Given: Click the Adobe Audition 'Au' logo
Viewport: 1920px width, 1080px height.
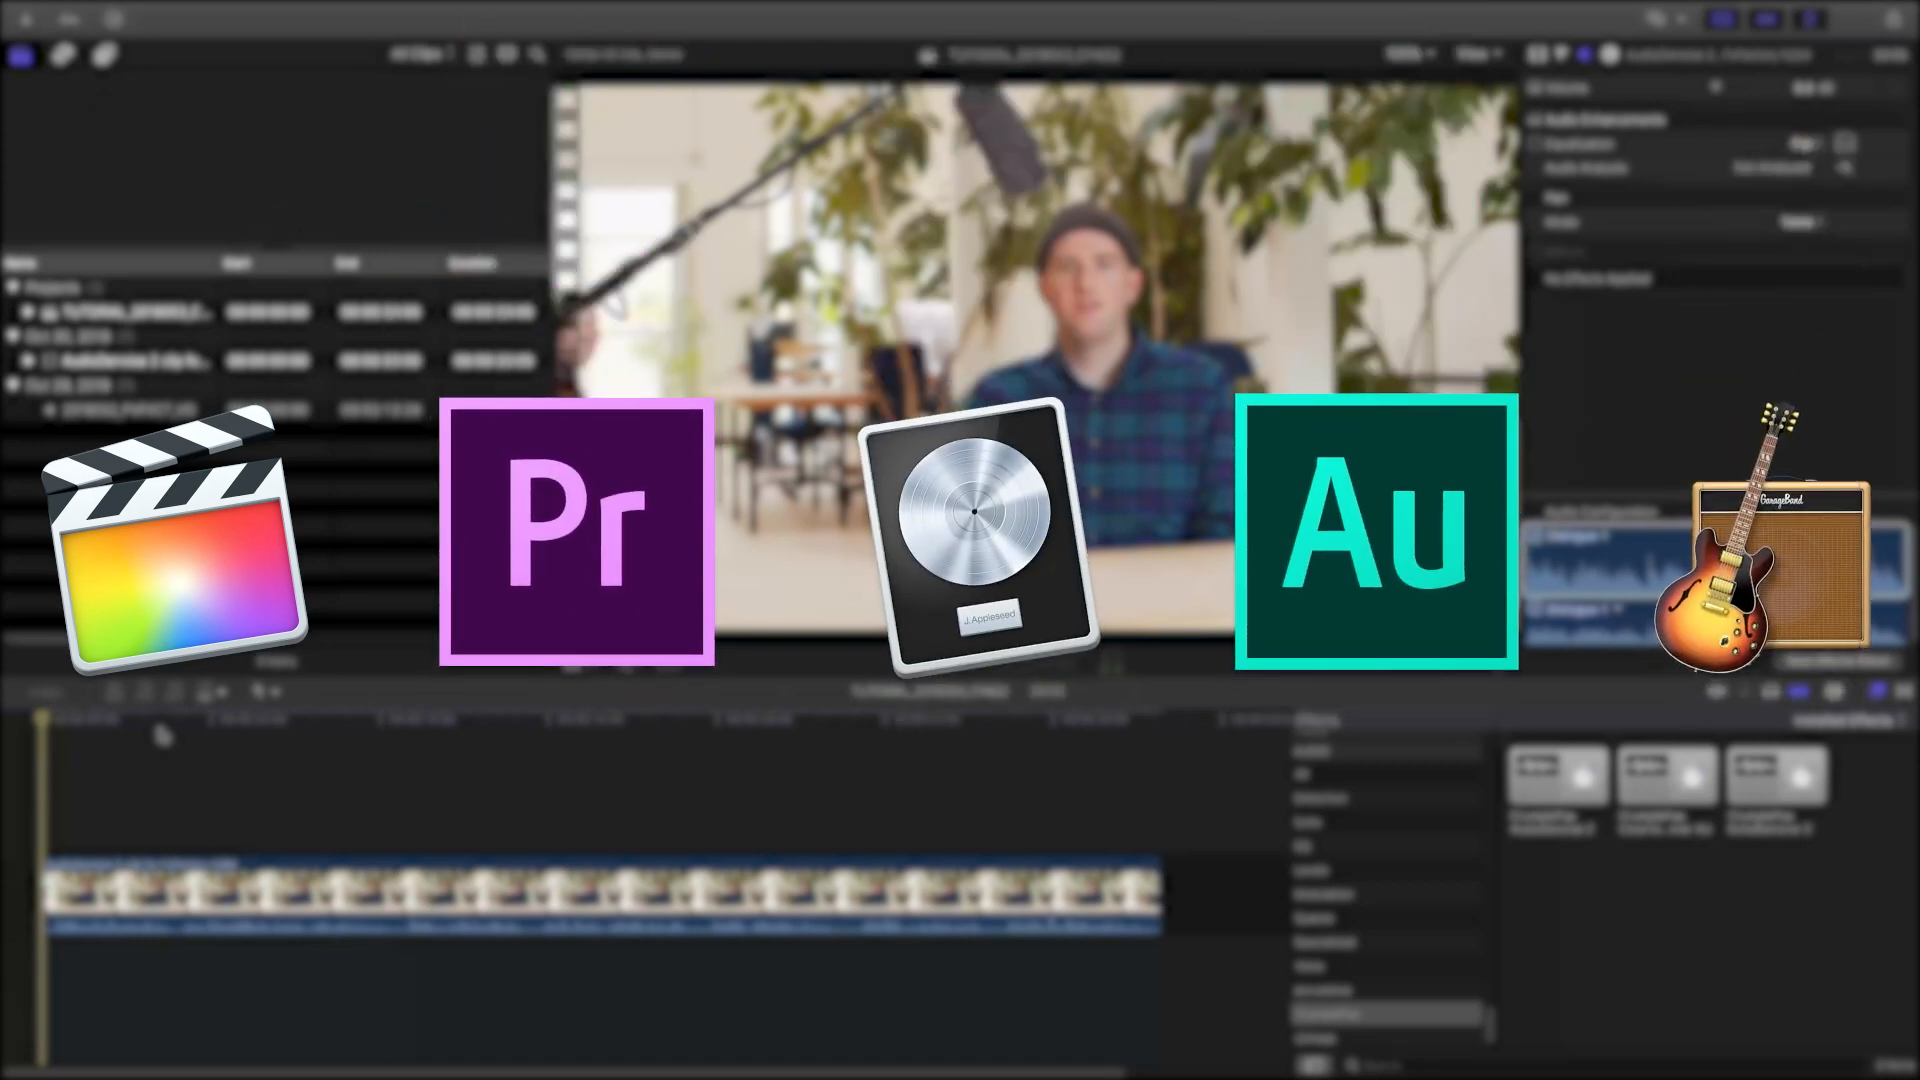Looking at the screenshot, I should [1377, 531].
